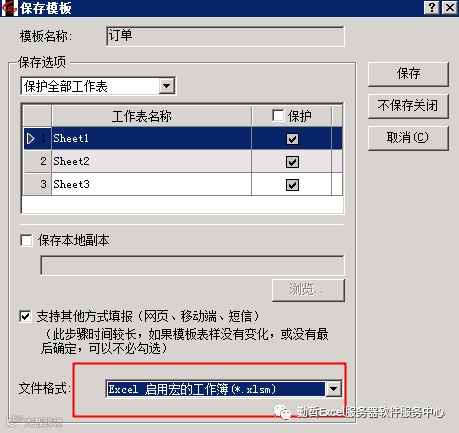Click the 浏览 browse button
Screen dimensions: 459x433
pos(308,290)
